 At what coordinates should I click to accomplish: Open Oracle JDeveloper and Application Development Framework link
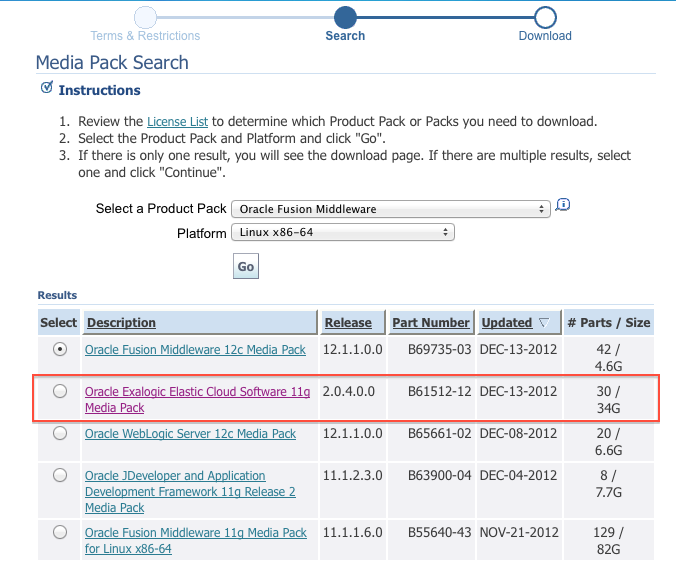point(190,492)
